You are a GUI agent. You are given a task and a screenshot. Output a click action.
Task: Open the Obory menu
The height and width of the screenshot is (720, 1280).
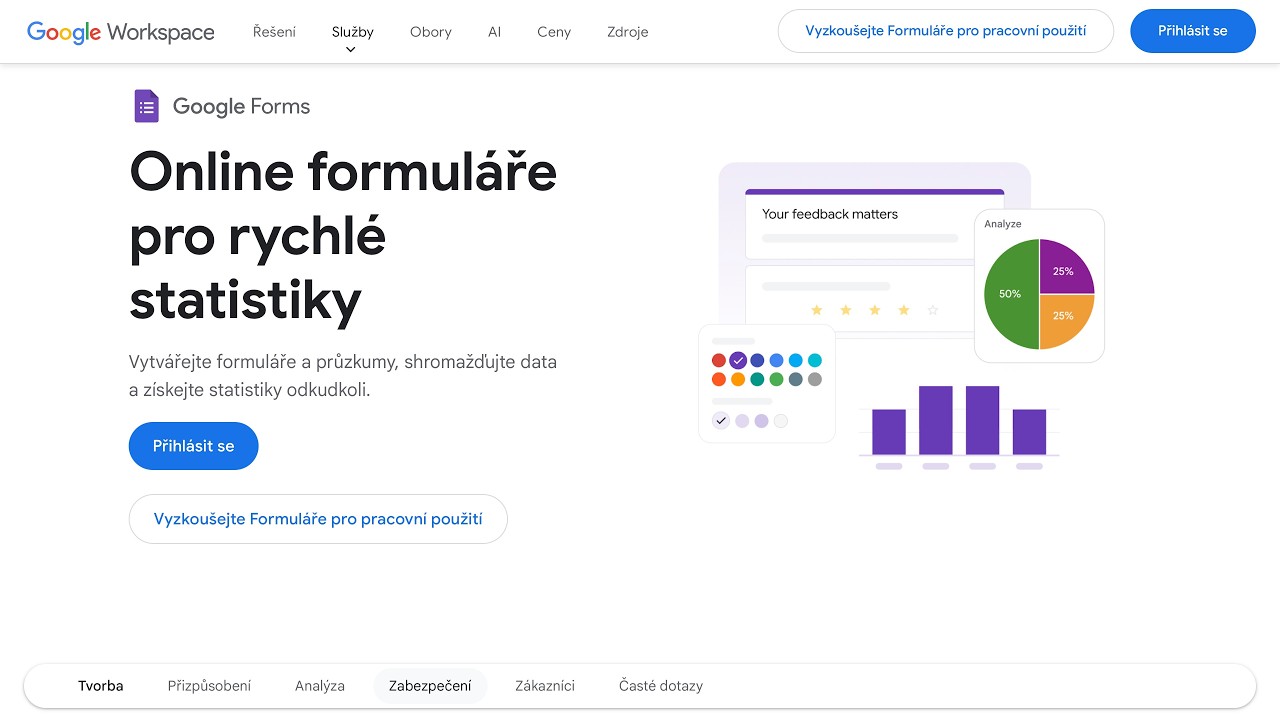pos(431,32)
